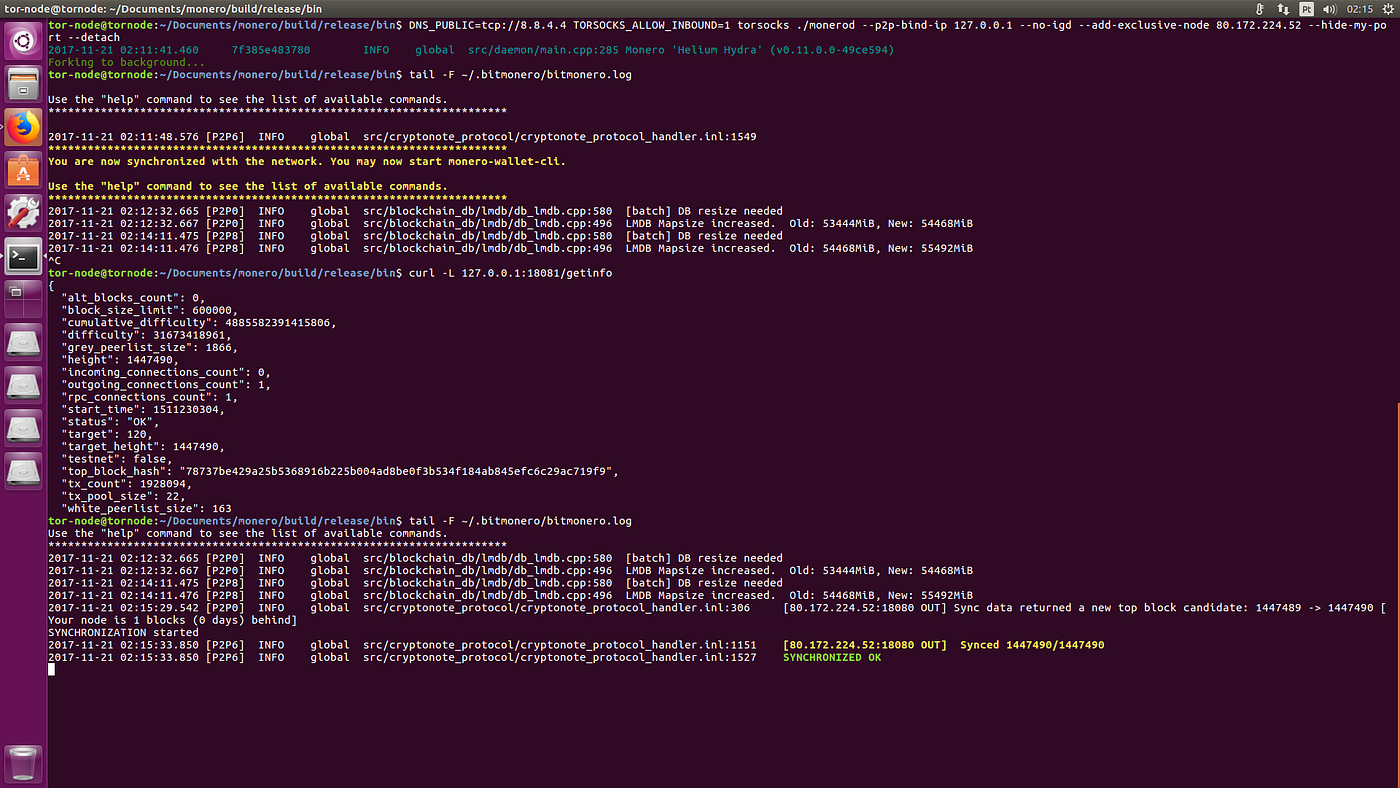Open the session power gear menu
This screenshot has height=788, width=1400.
pyautogui.click(x=1387, y=8)
